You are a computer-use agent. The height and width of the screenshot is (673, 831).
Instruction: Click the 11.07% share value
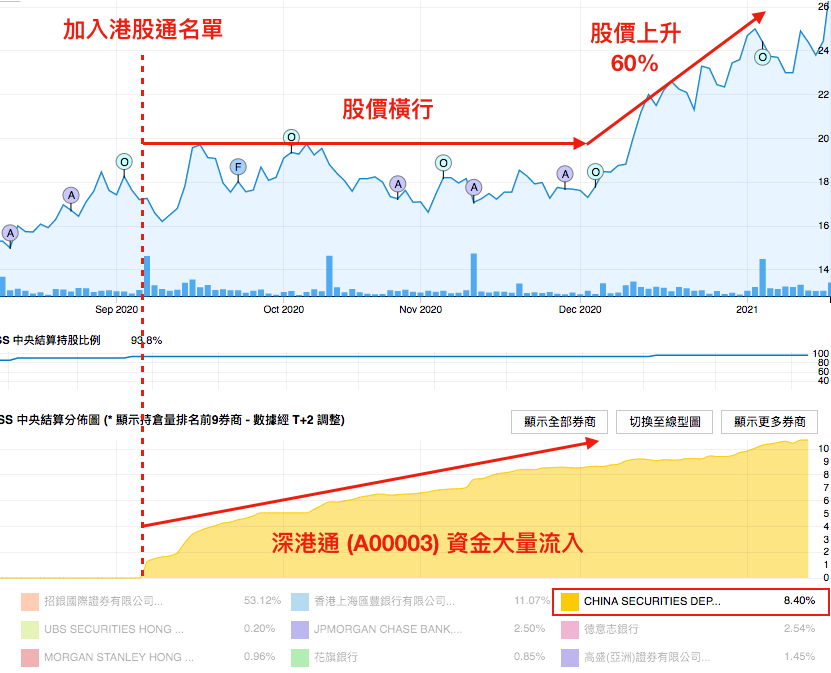click(x=532, y=601)
